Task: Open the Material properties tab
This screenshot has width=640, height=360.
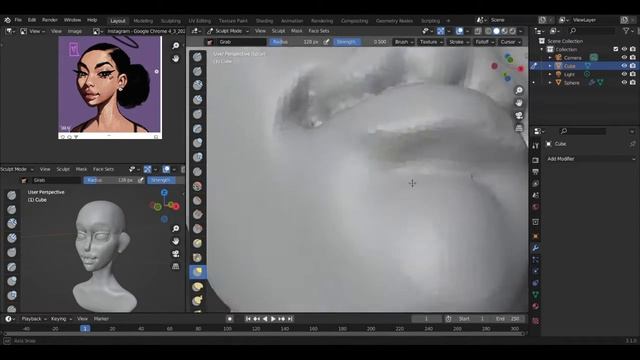Action: [536, 306]
